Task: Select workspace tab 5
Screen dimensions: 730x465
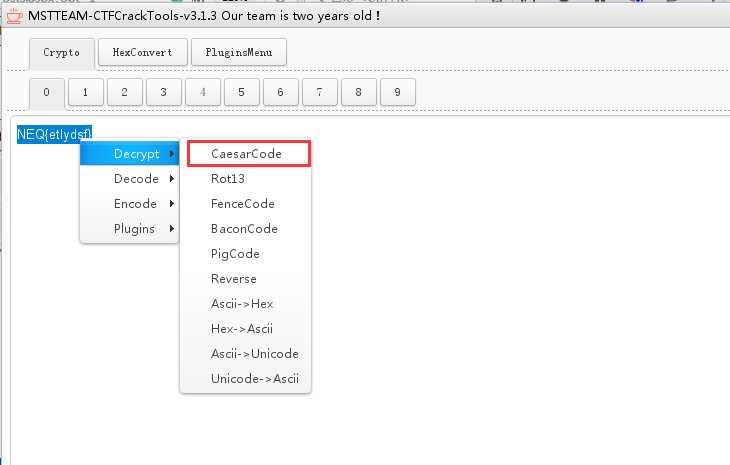Action: (x=242, y=92)
